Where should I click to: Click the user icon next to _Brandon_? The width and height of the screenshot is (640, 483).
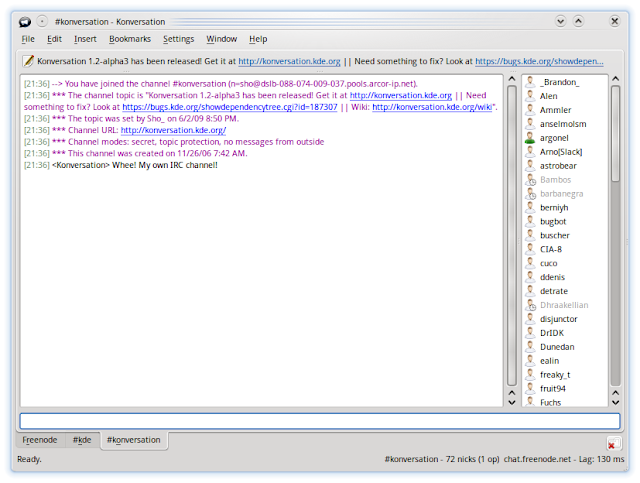click(530, 82)
